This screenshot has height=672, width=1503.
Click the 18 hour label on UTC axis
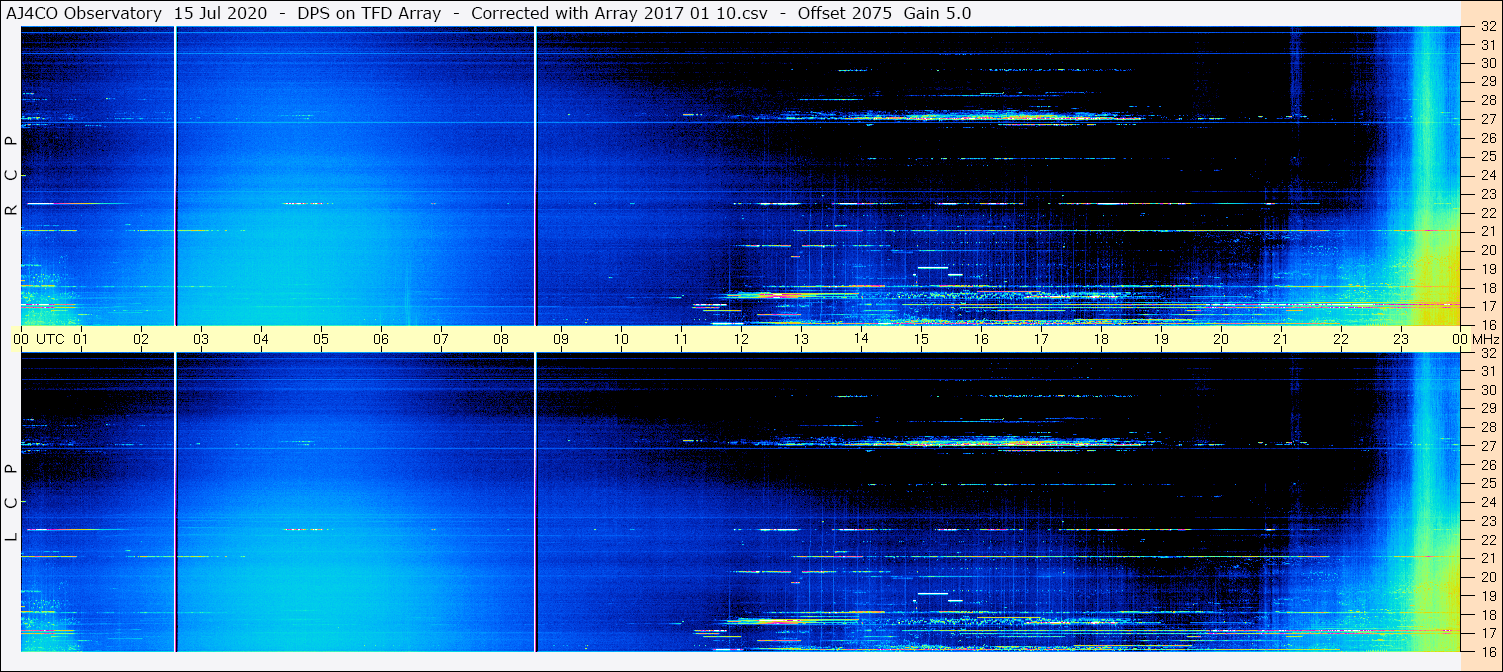[x=1101, y=339]
